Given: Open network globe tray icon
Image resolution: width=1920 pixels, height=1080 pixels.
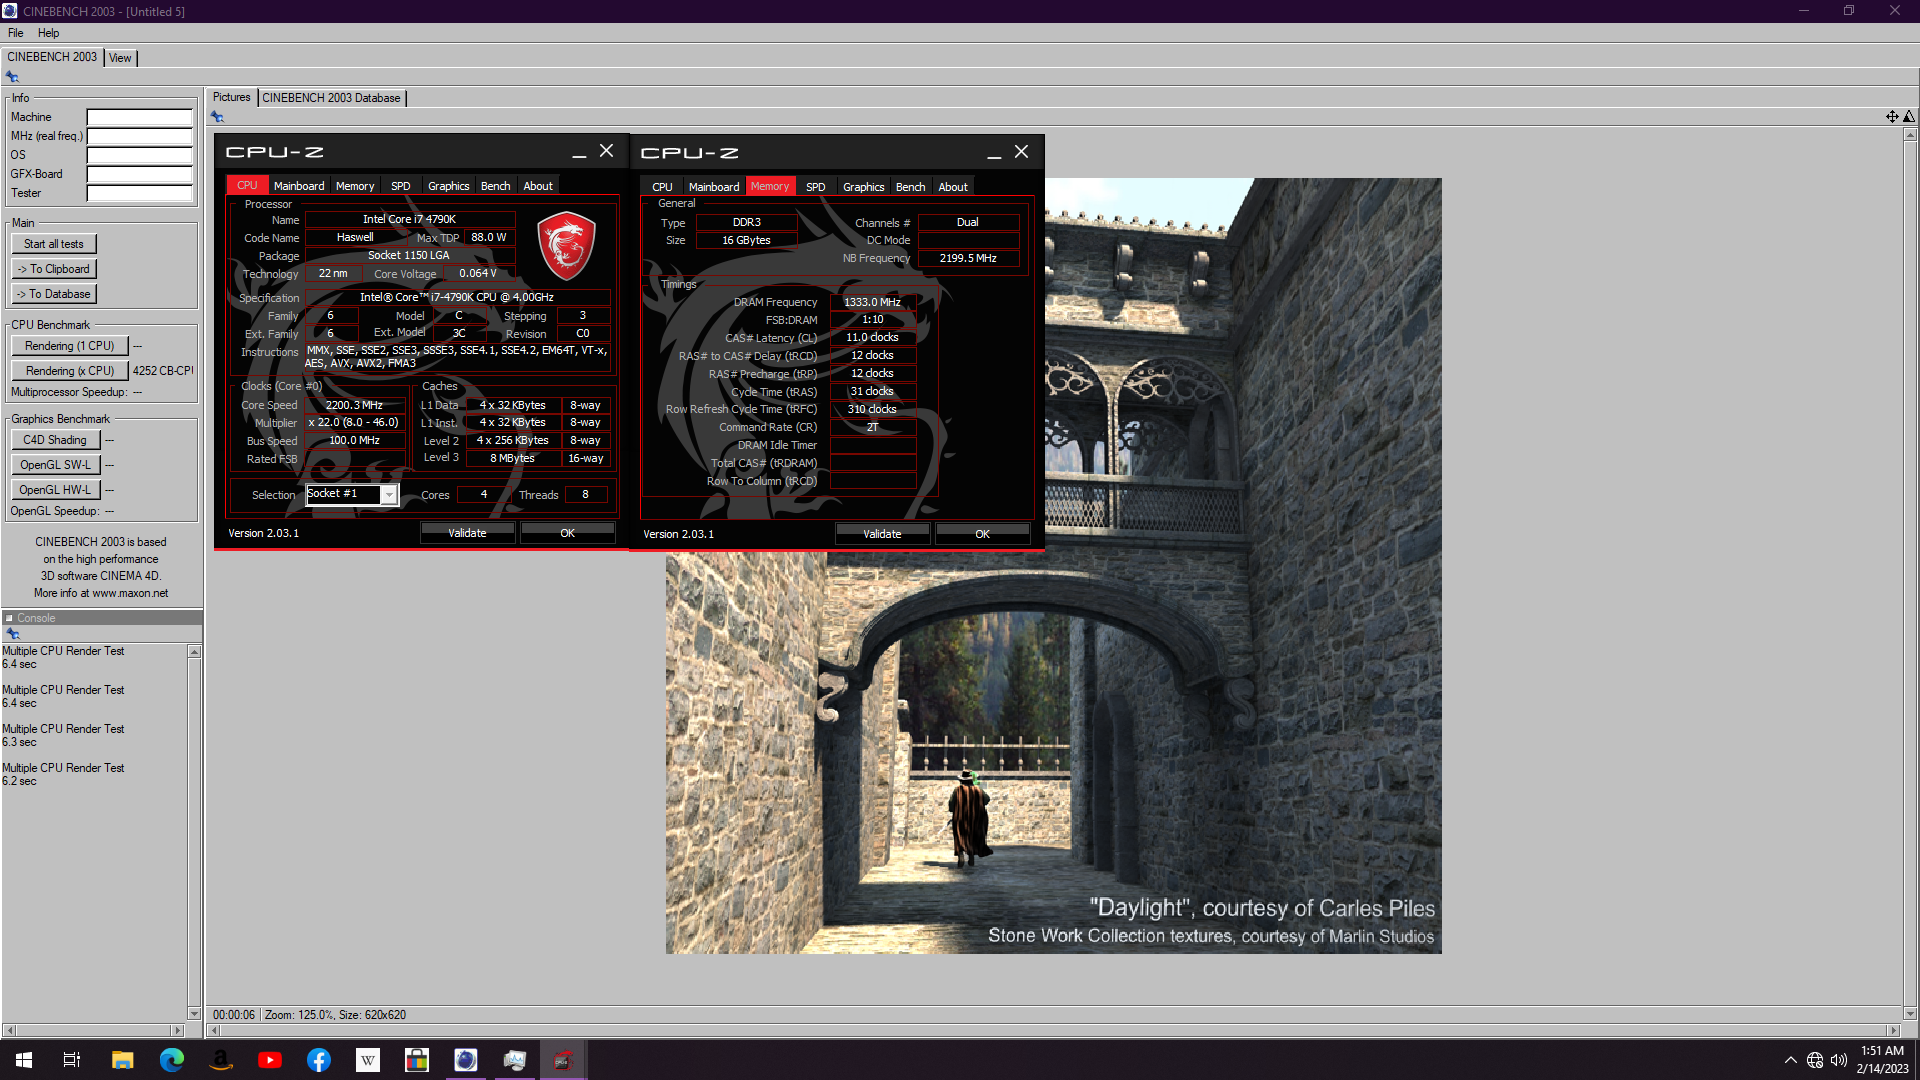Looking at the screenshot, I should coord(1815,1060).
